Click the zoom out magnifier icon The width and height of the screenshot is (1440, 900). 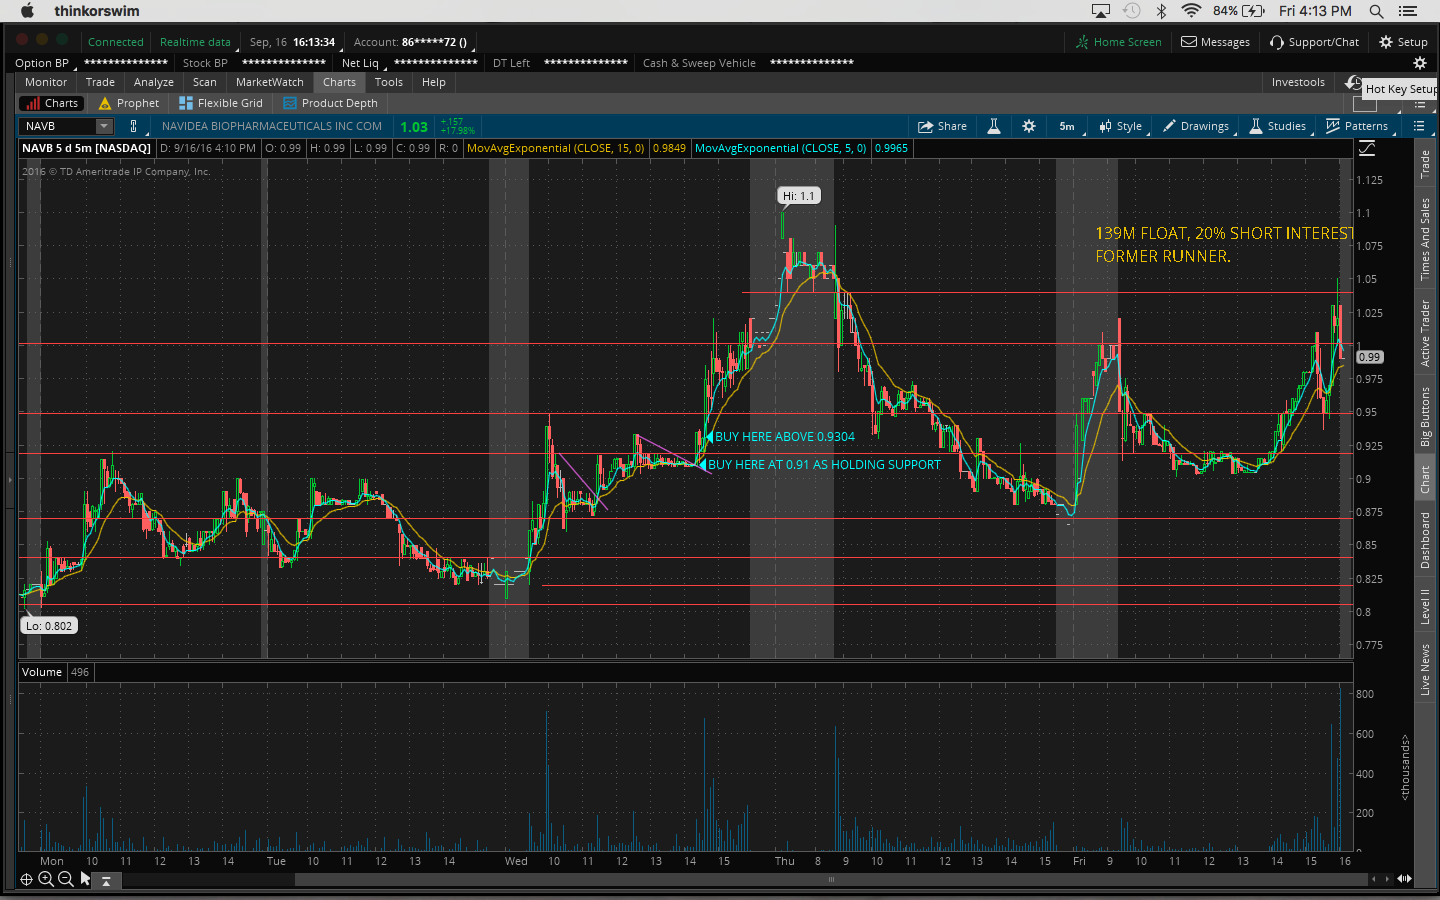pos(65,879)
